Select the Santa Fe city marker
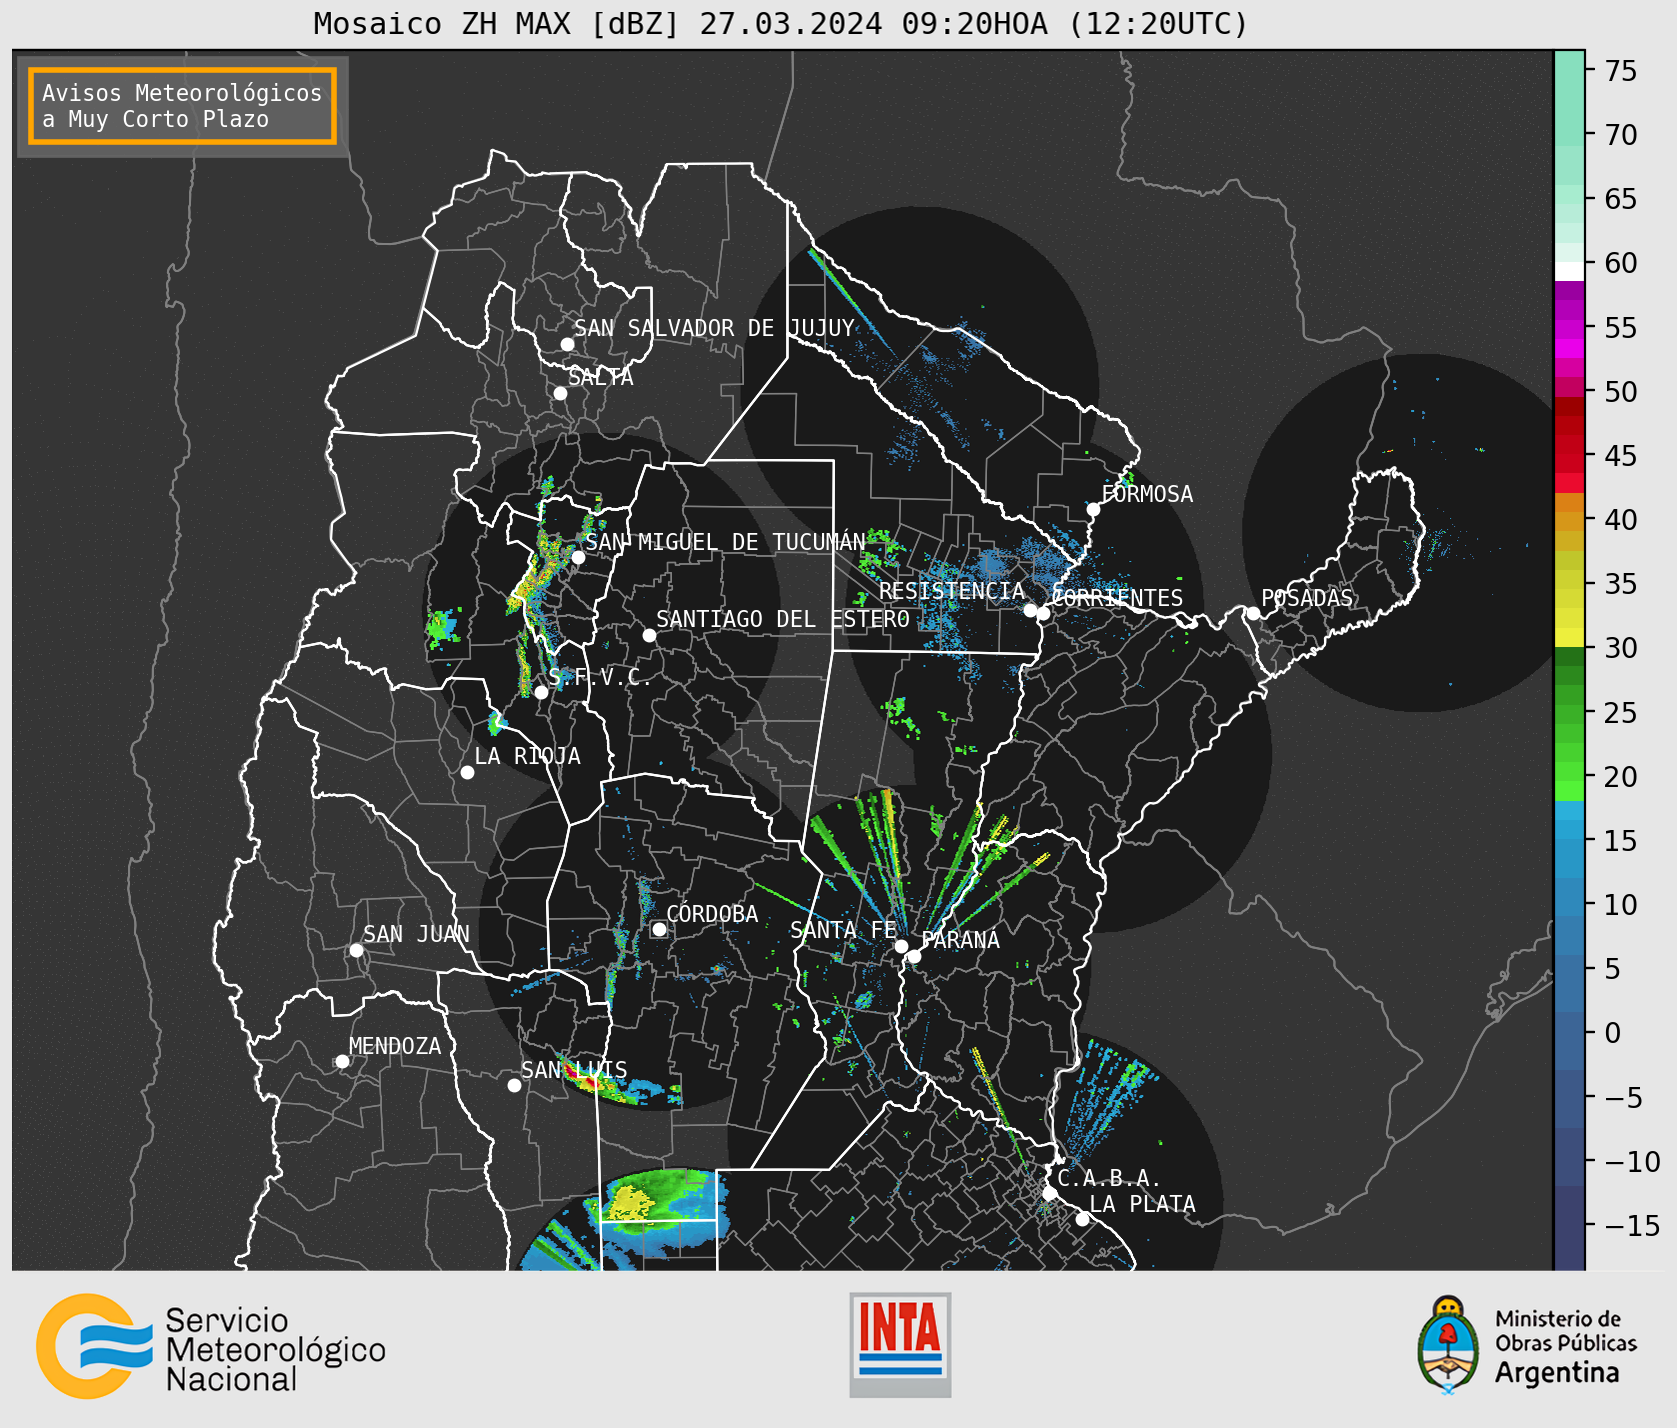This screenshot has height=1428, width=1677. click(901, 946)
